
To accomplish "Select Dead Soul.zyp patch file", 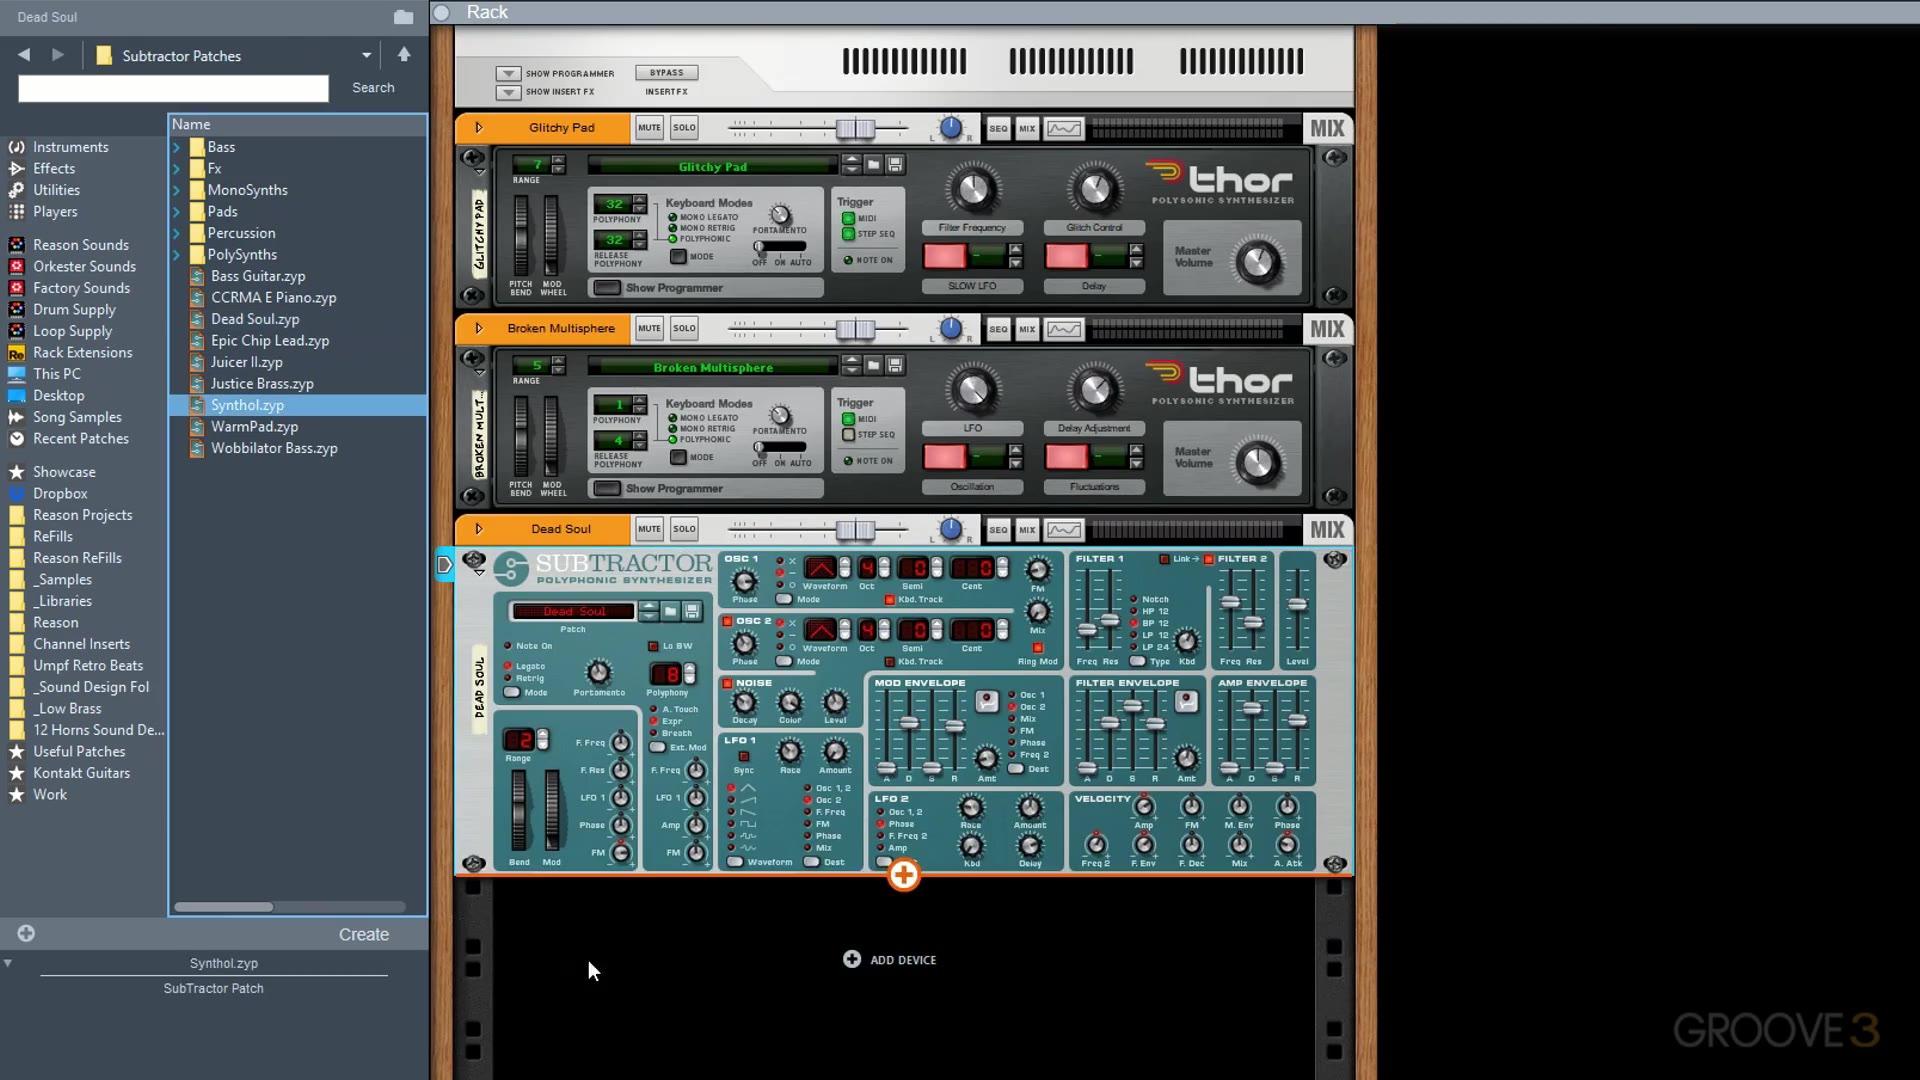I will pyautogui.click(x=255, y=319).
